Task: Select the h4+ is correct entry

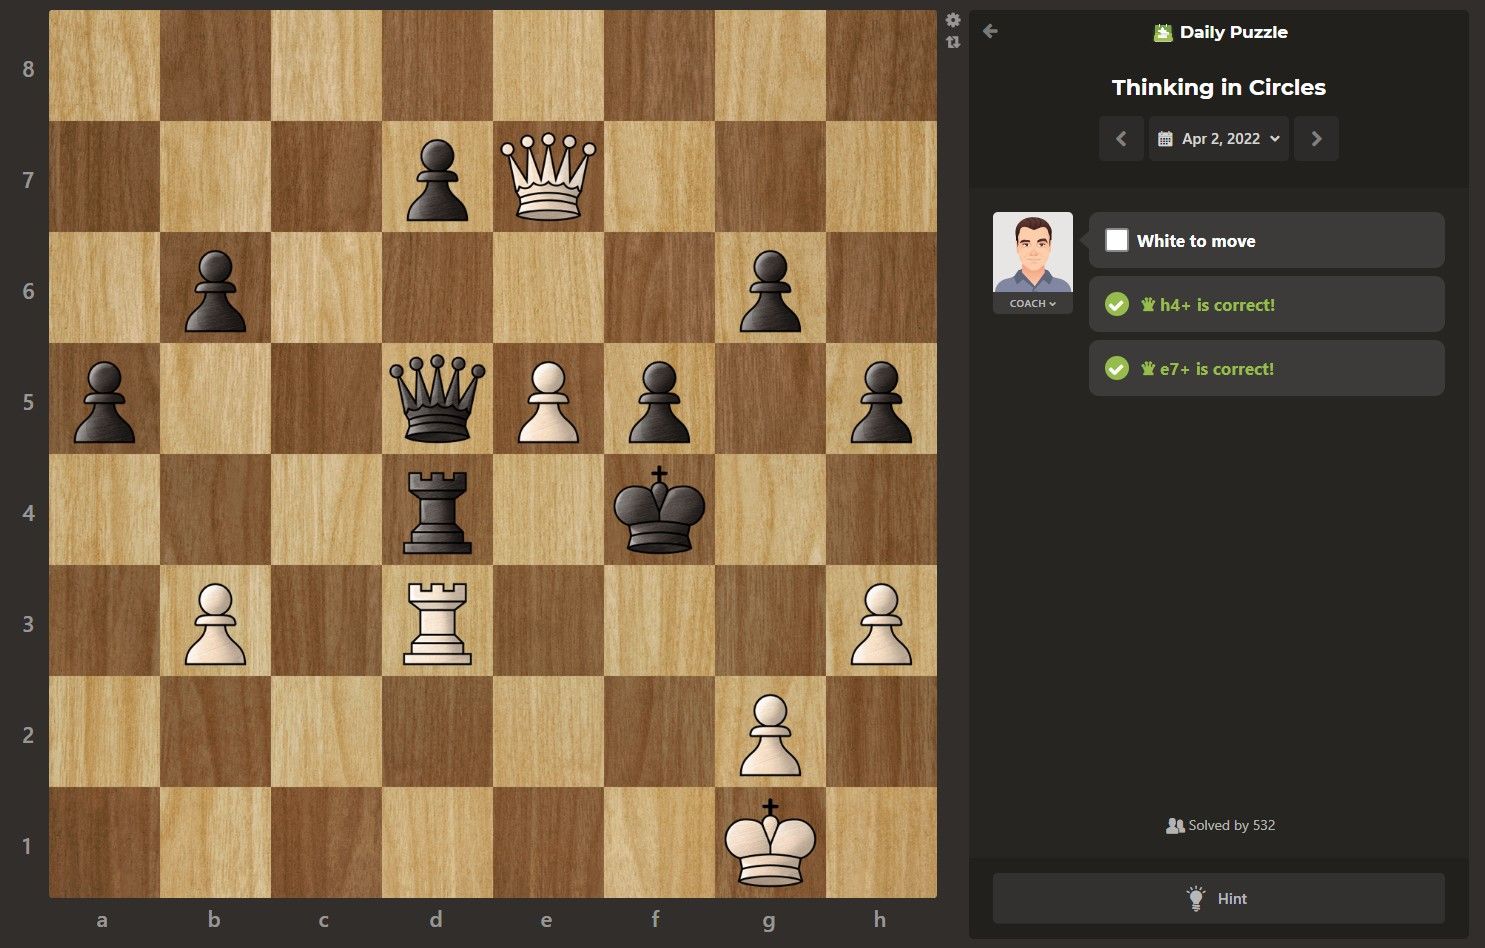Action: coord(1267,304)
